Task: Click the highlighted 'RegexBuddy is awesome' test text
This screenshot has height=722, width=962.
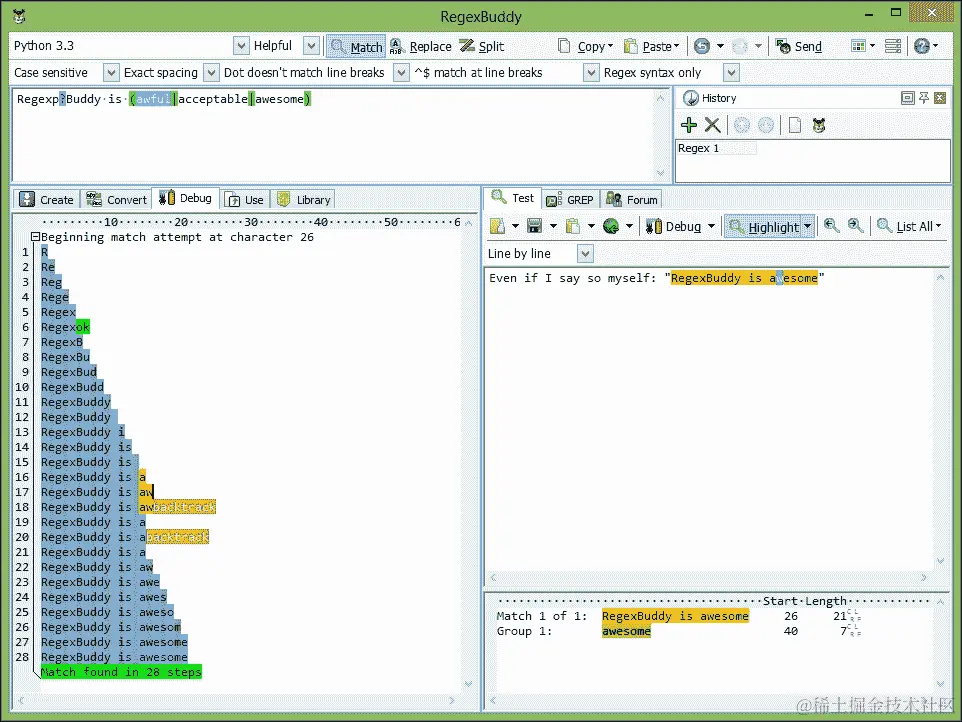Action: click(744, 278)
